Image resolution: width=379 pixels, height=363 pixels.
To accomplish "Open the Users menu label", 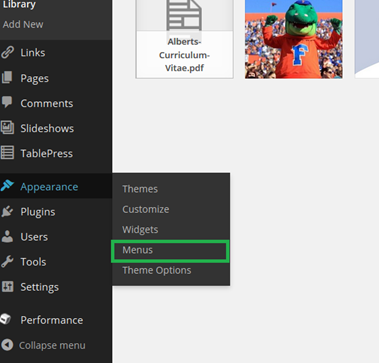I will click(34, 237).
